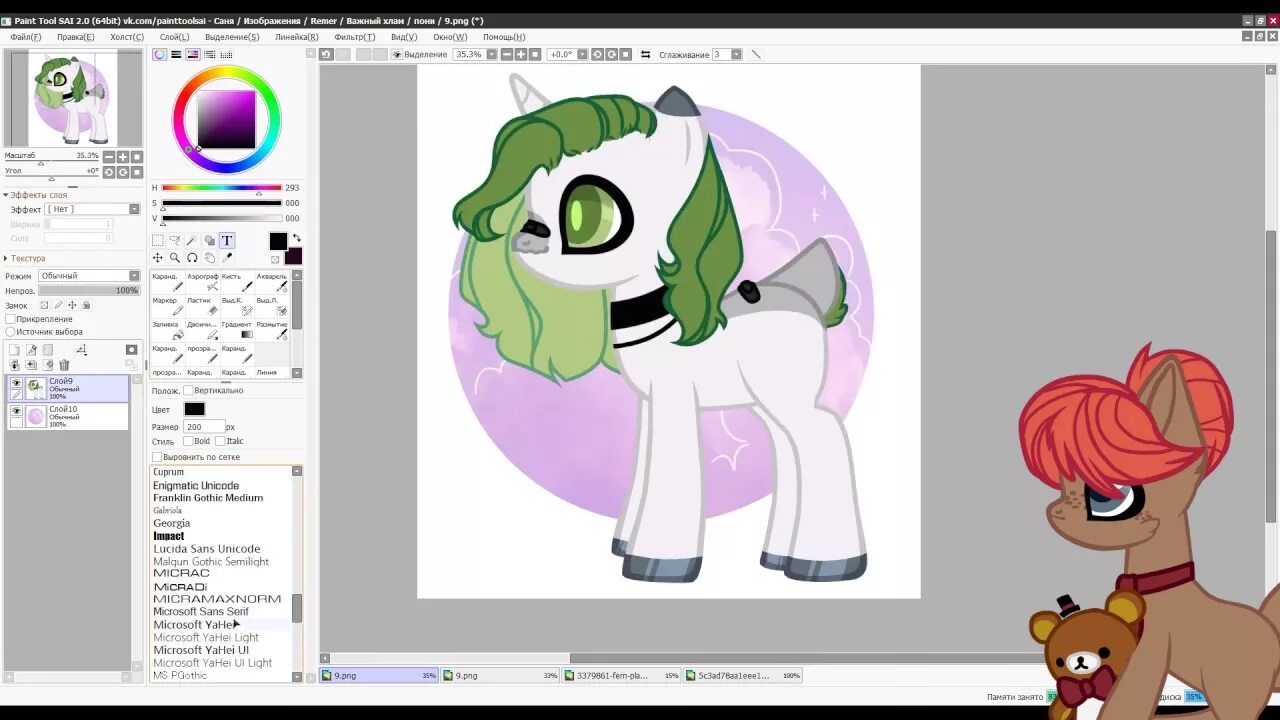Hide layer Слой10 with eye icon
This screenshot has width=1280, height=720.
click(x=16, y=410)
